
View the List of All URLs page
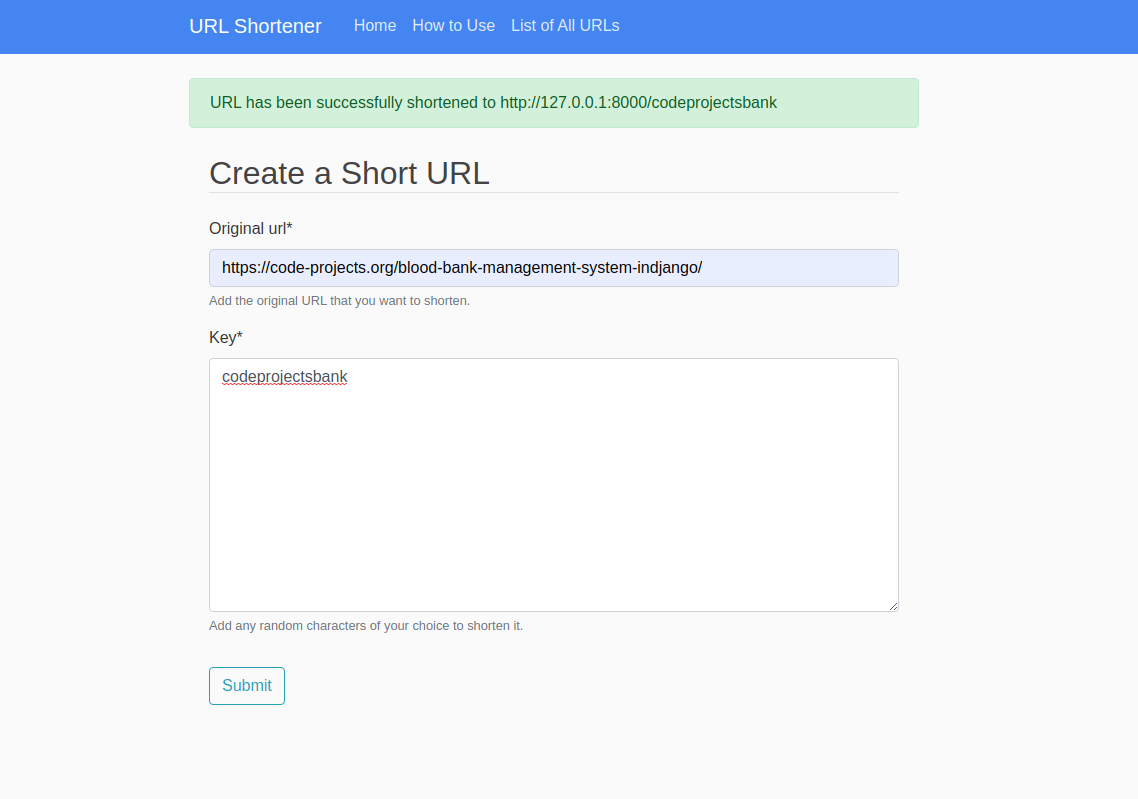coord(565,26)
